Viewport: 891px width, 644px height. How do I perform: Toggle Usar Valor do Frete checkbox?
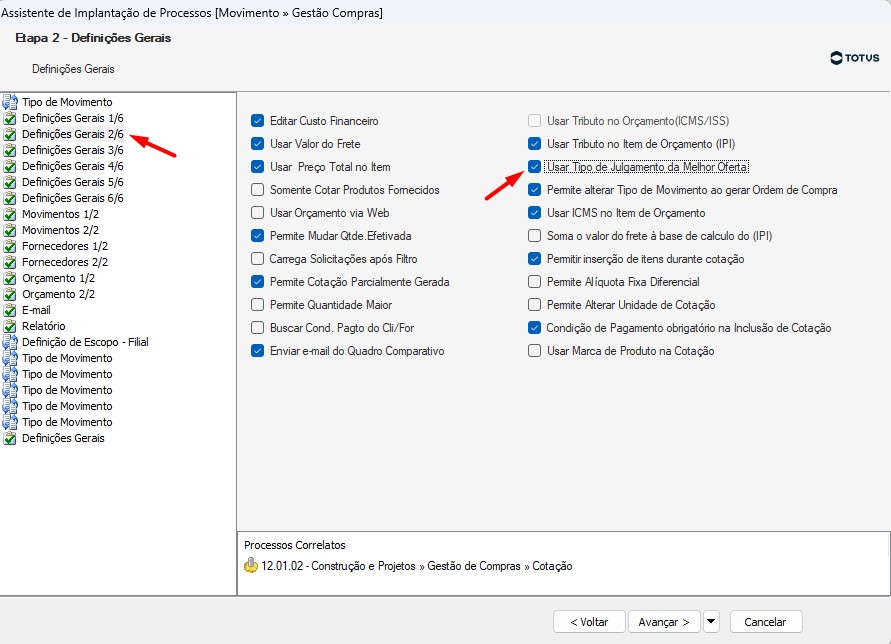(x=257, y=144)
